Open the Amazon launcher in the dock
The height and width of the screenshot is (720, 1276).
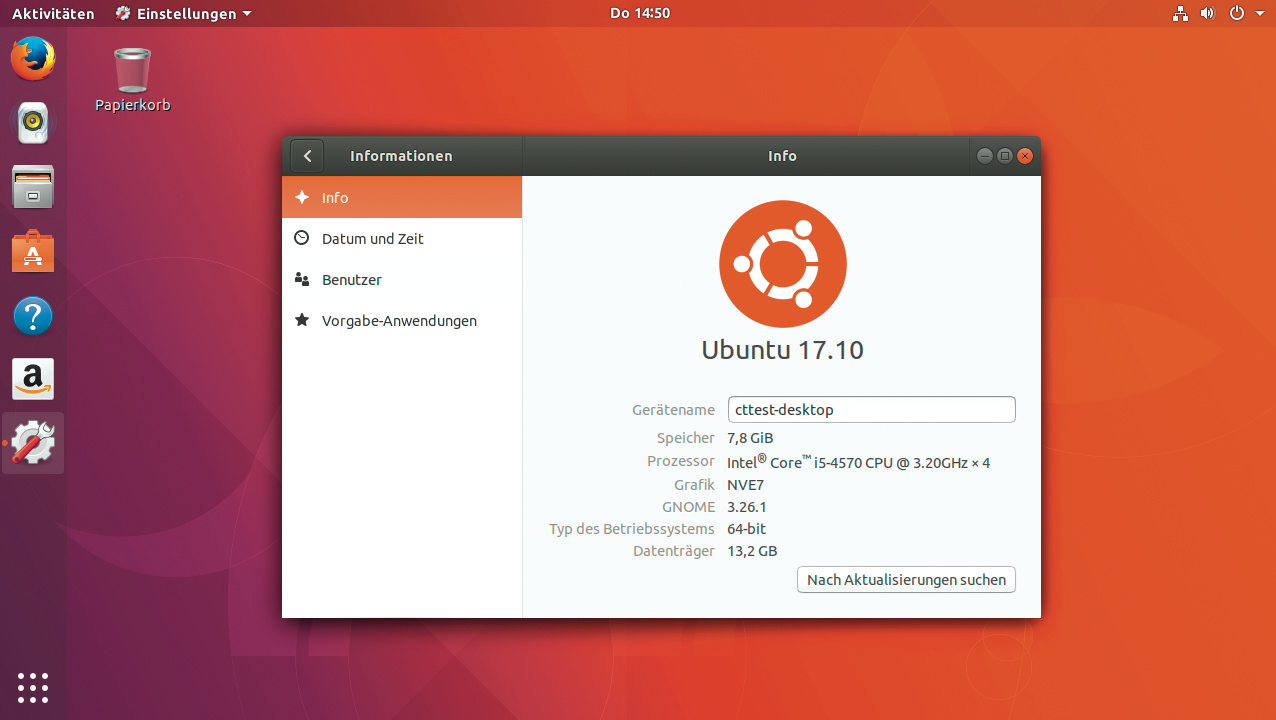point(32,379)
